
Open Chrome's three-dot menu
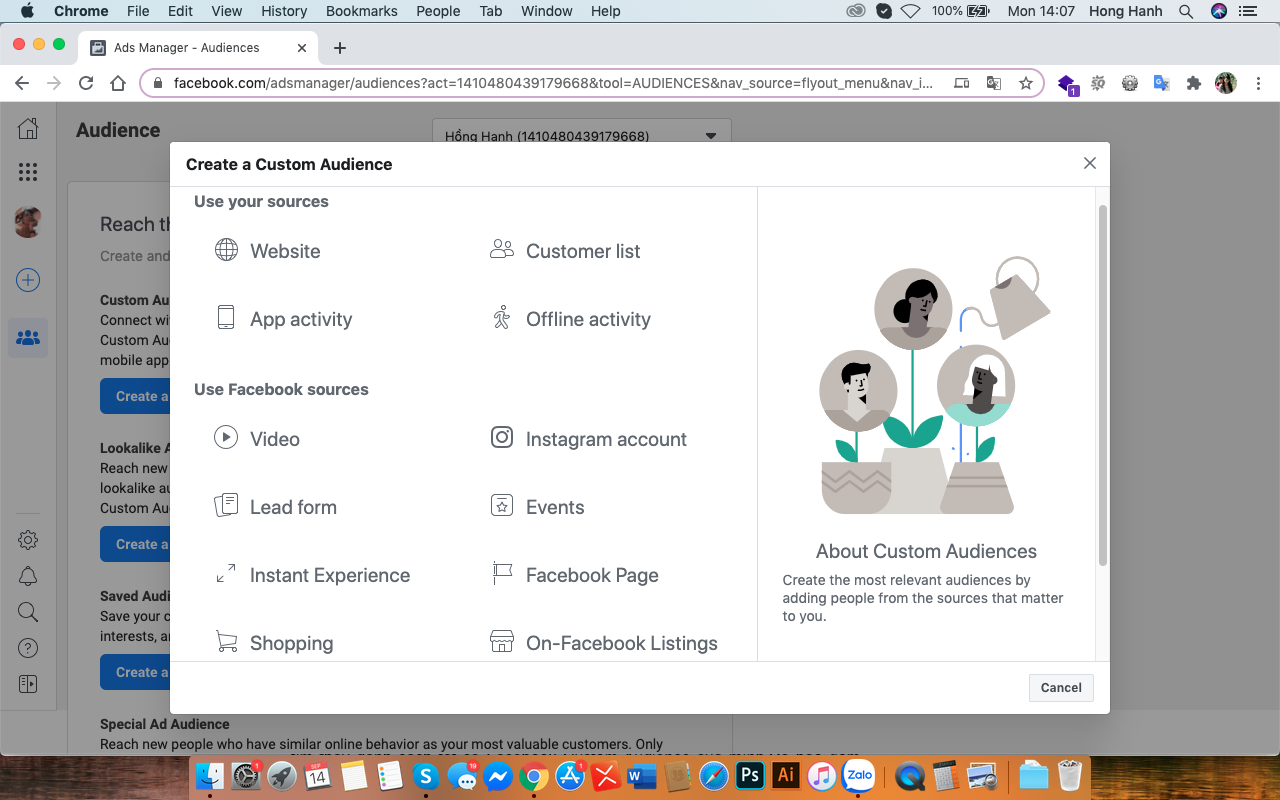pos(1258,83)
